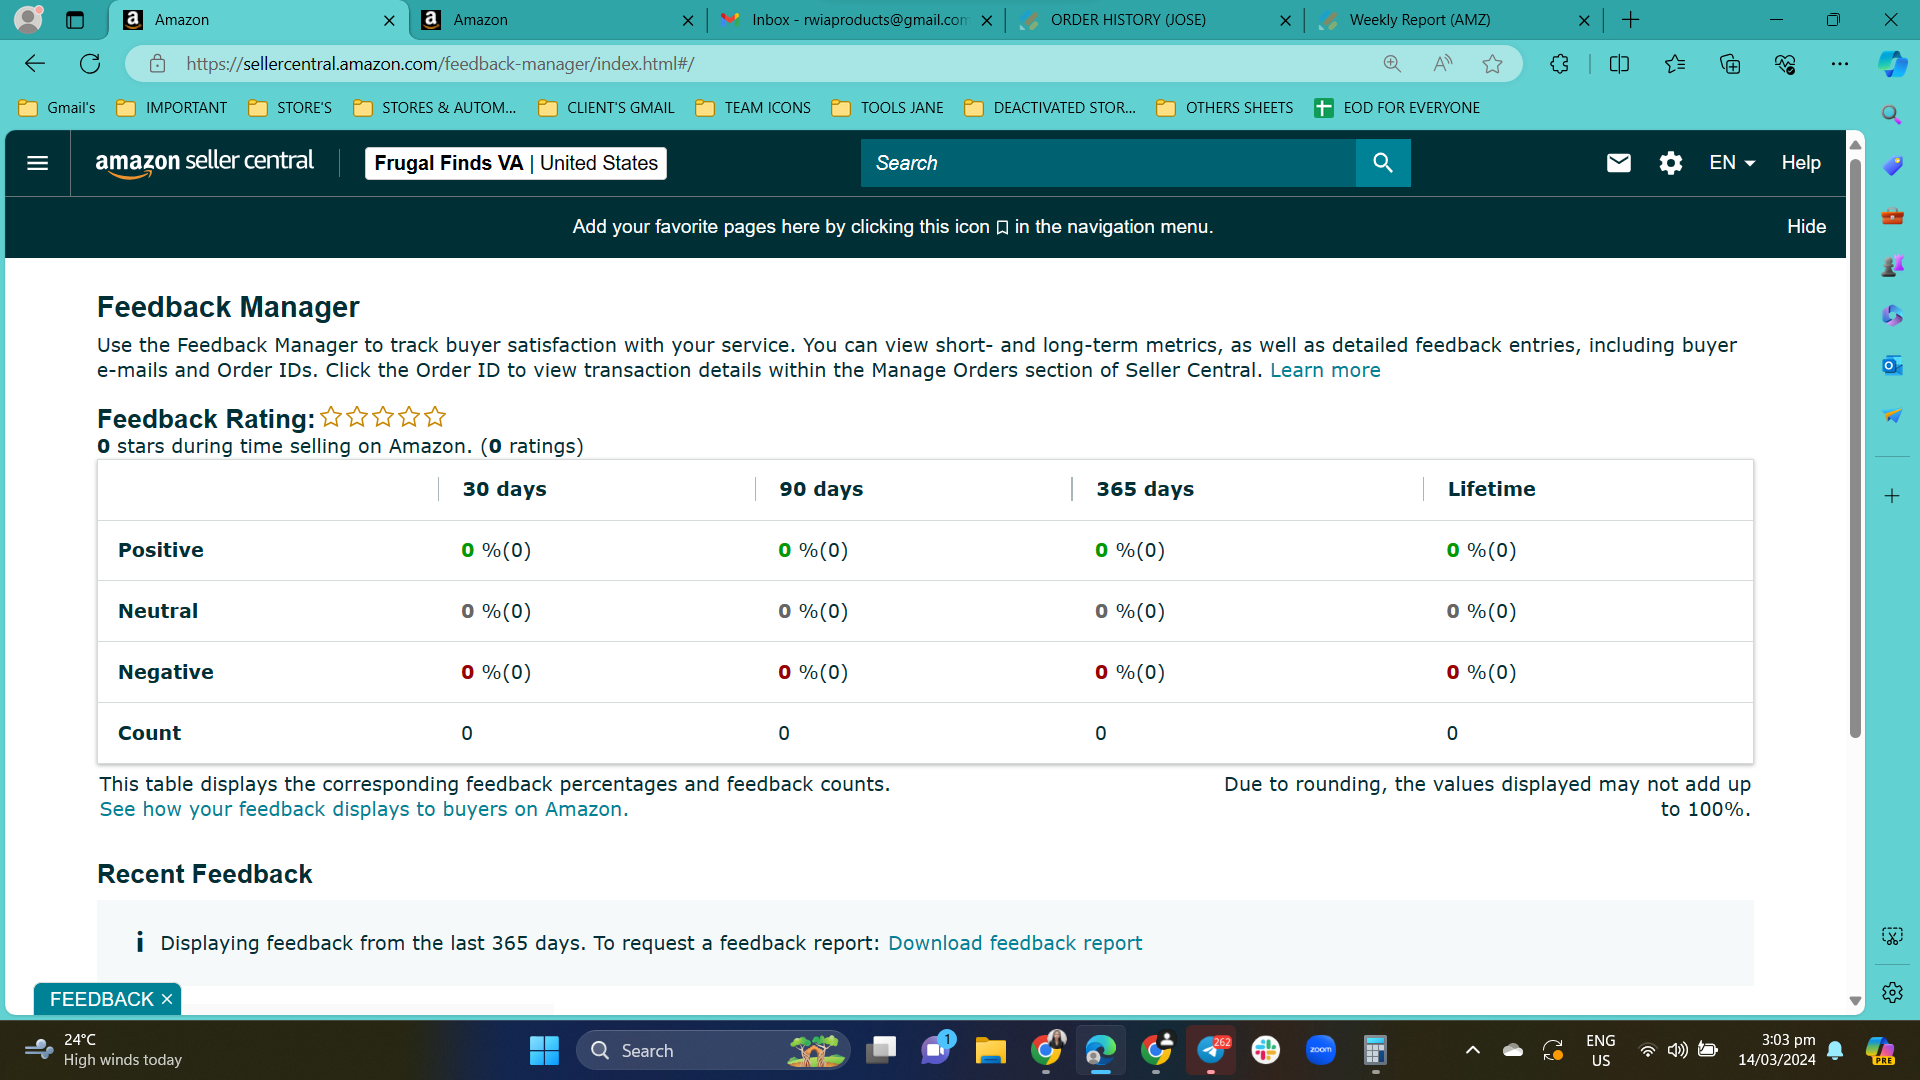Screen dimensions: 1920x1080
Task: Add a sidebar app with plus icon
Action: [1892, 496]
